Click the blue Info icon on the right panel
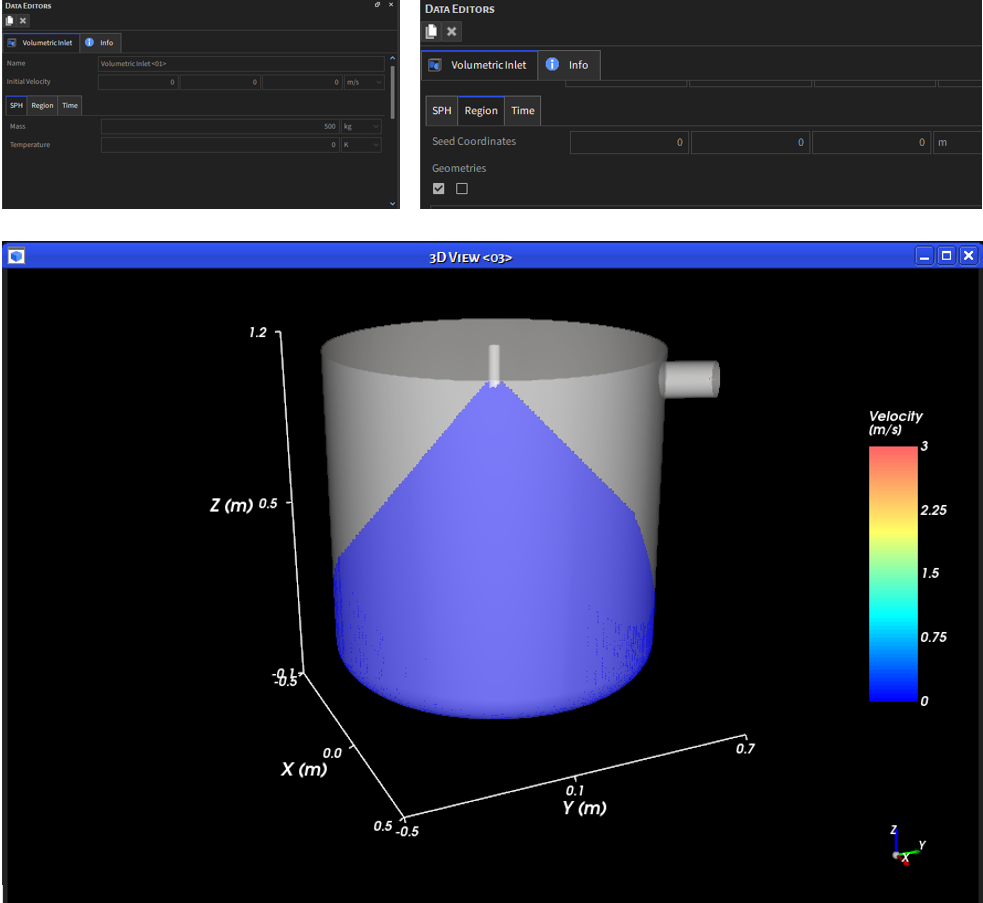Screen dimensions: 983x903 [x=551, y=64]
